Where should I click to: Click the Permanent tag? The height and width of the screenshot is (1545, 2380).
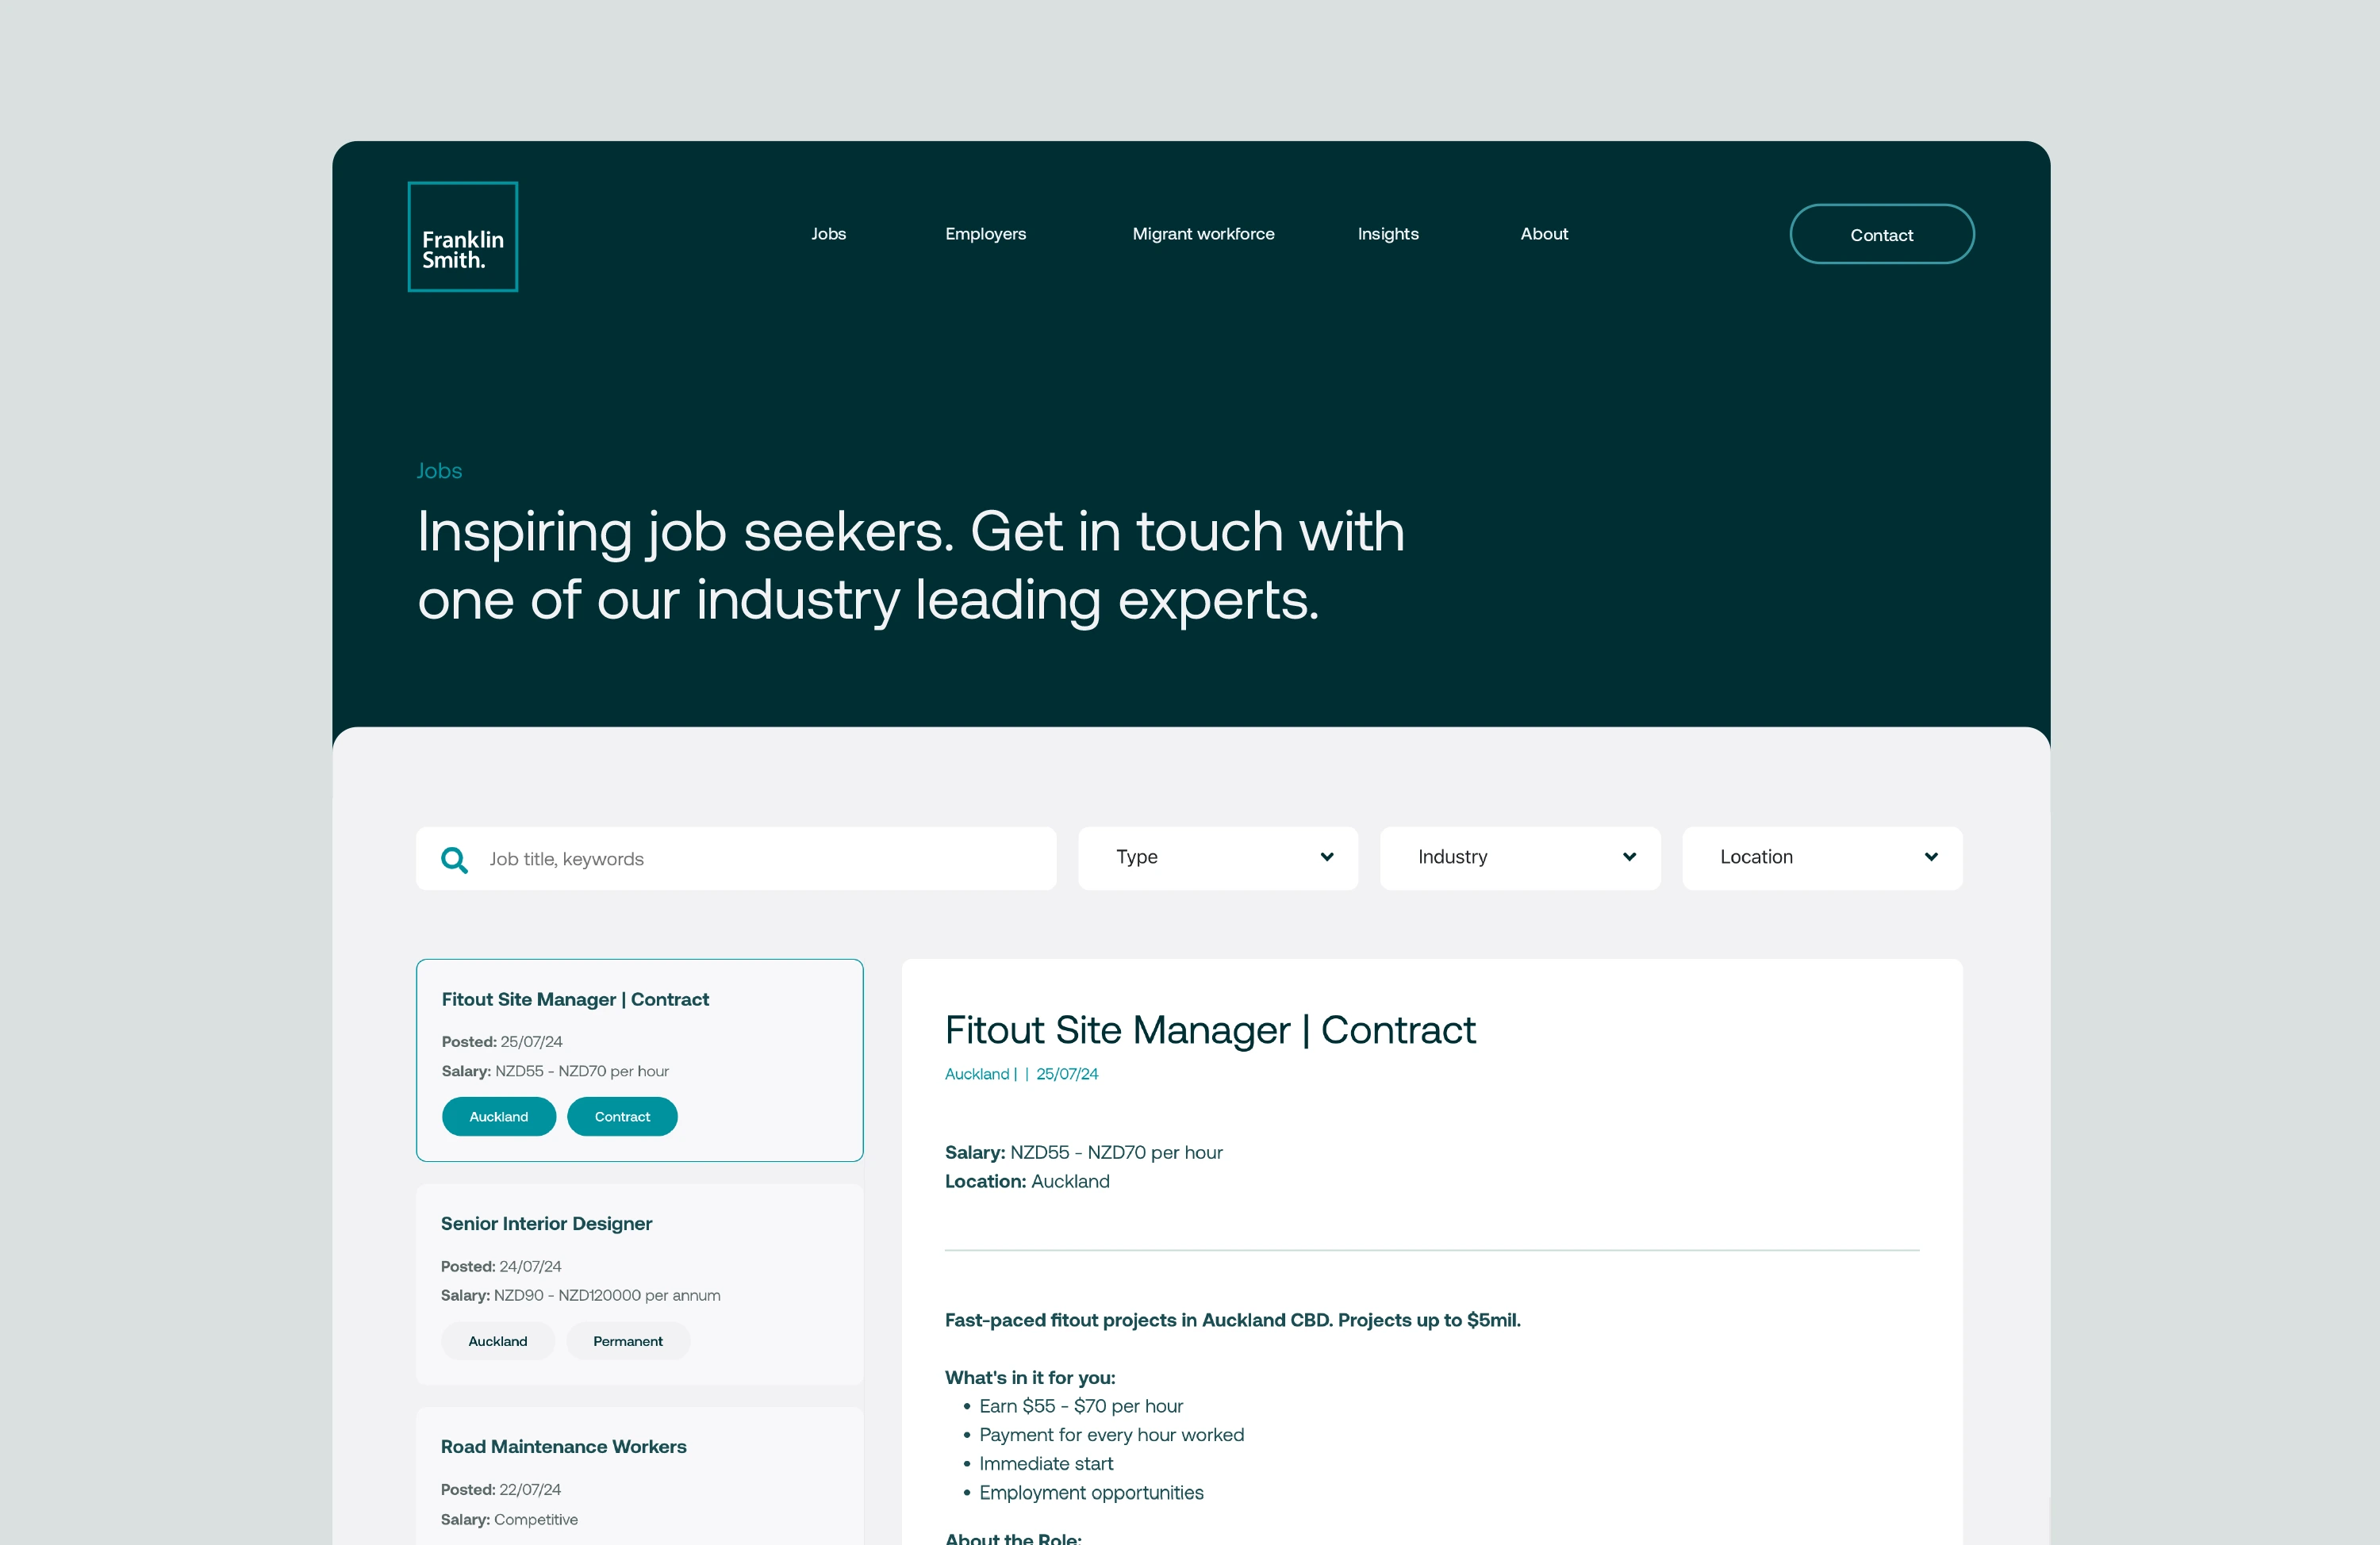click(628, 1341)
